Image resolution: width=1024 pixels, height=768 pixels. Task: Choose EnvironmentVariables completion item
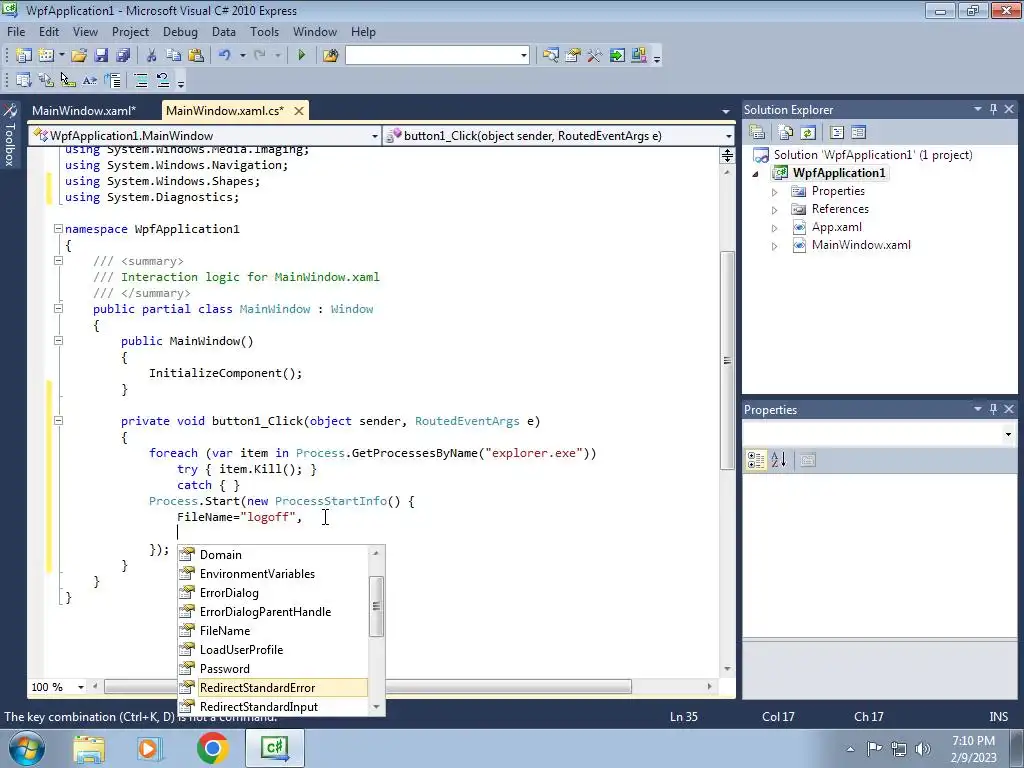coord(273,573)
